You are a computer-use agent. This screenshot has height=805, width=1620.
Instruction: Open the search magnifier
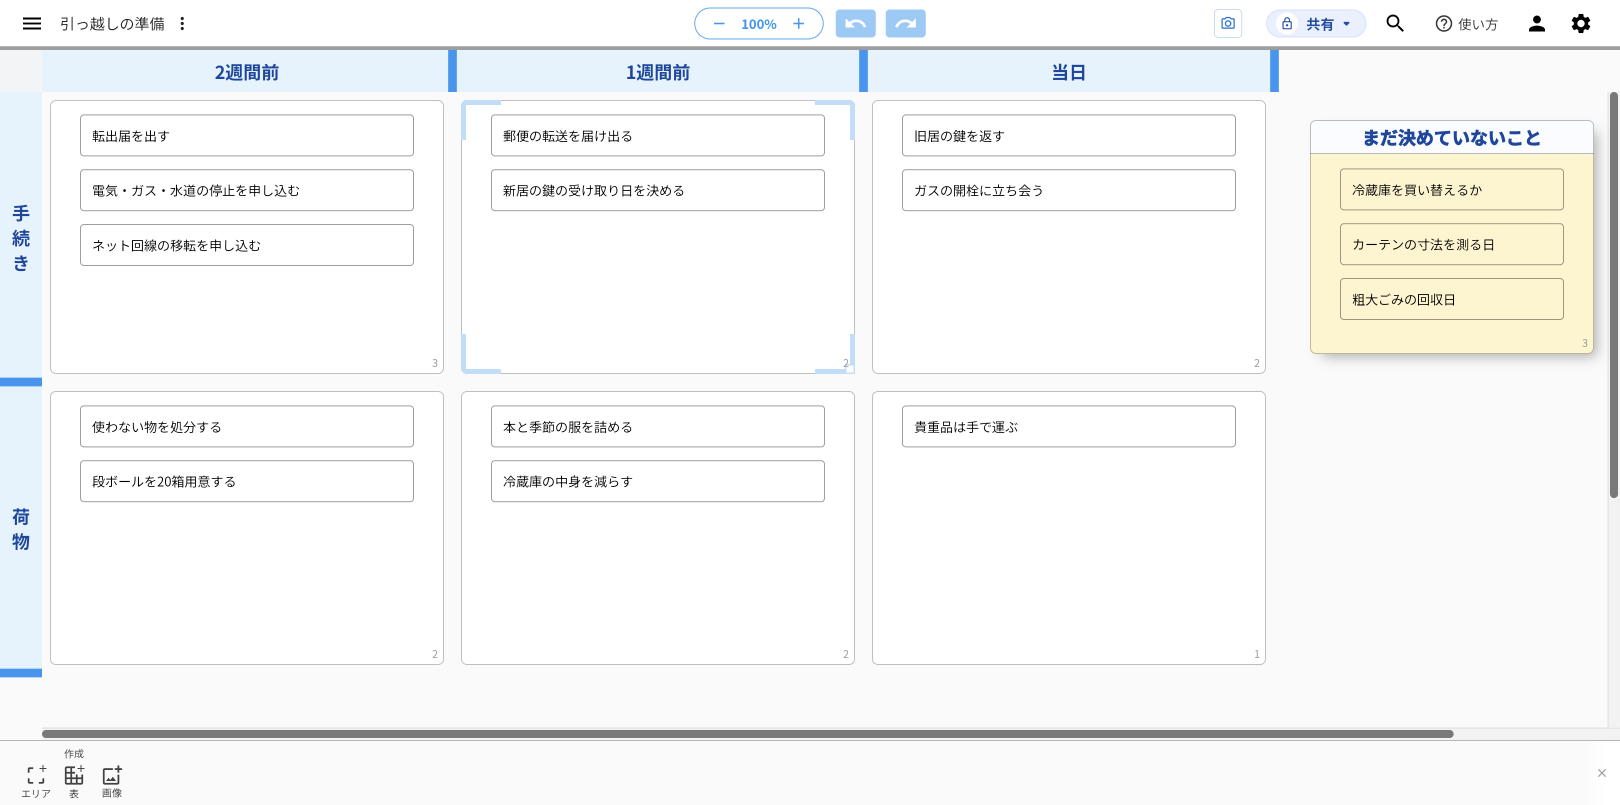(x=1395, y=23)
